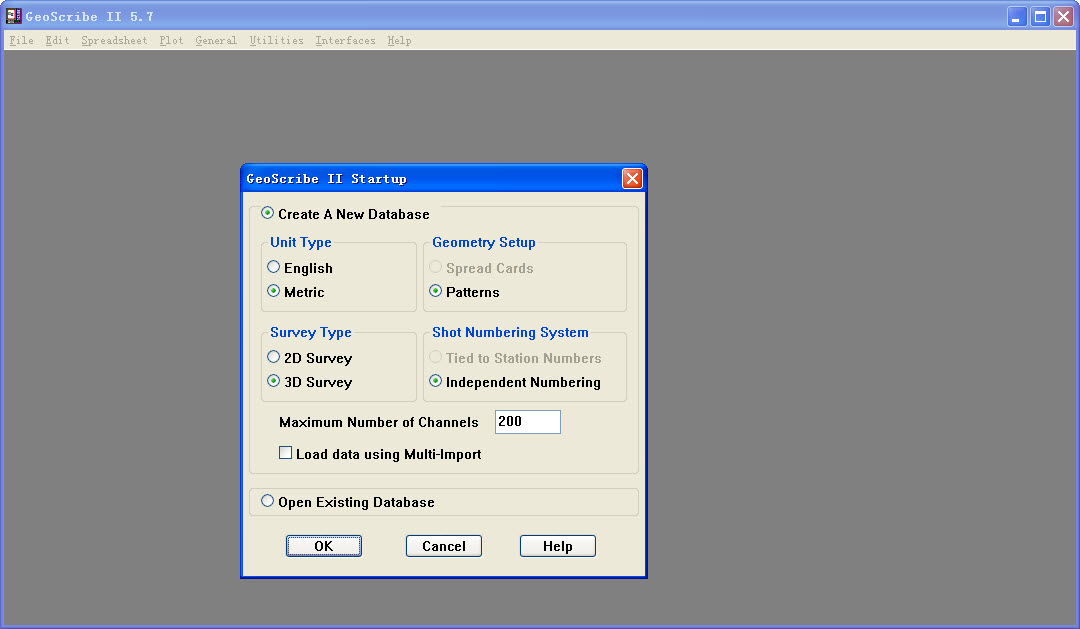Open the Interfaces menu
This screenshot has width=1080, height=629.
(x=346, y=41)
